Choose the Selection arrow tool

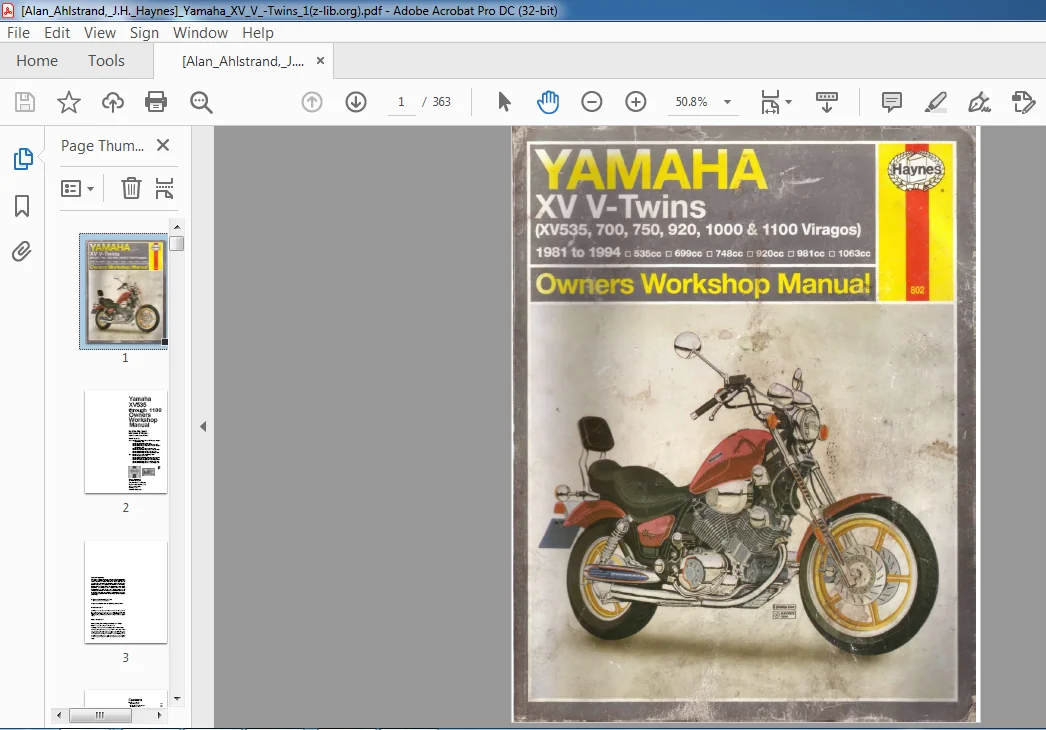[504, 102]
